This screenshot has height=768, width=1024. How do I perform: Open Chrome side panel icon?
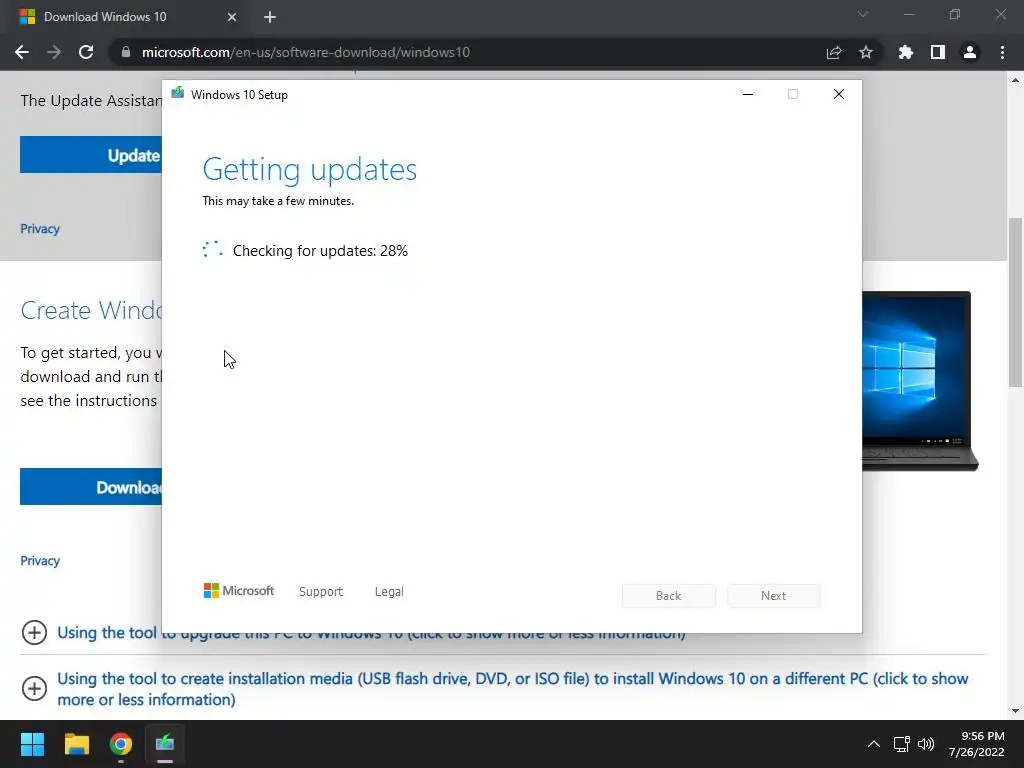(x=938, y=52)
